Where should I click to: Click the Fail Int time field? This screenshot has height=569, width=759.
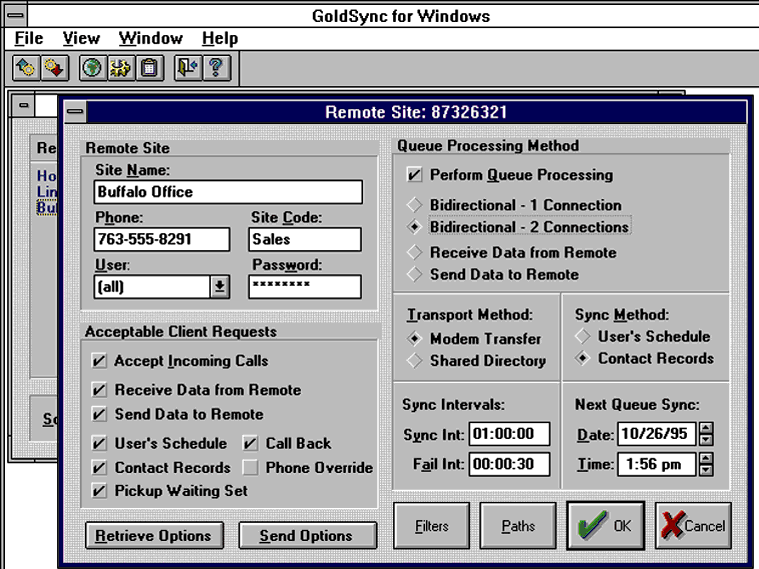[509, 464]
